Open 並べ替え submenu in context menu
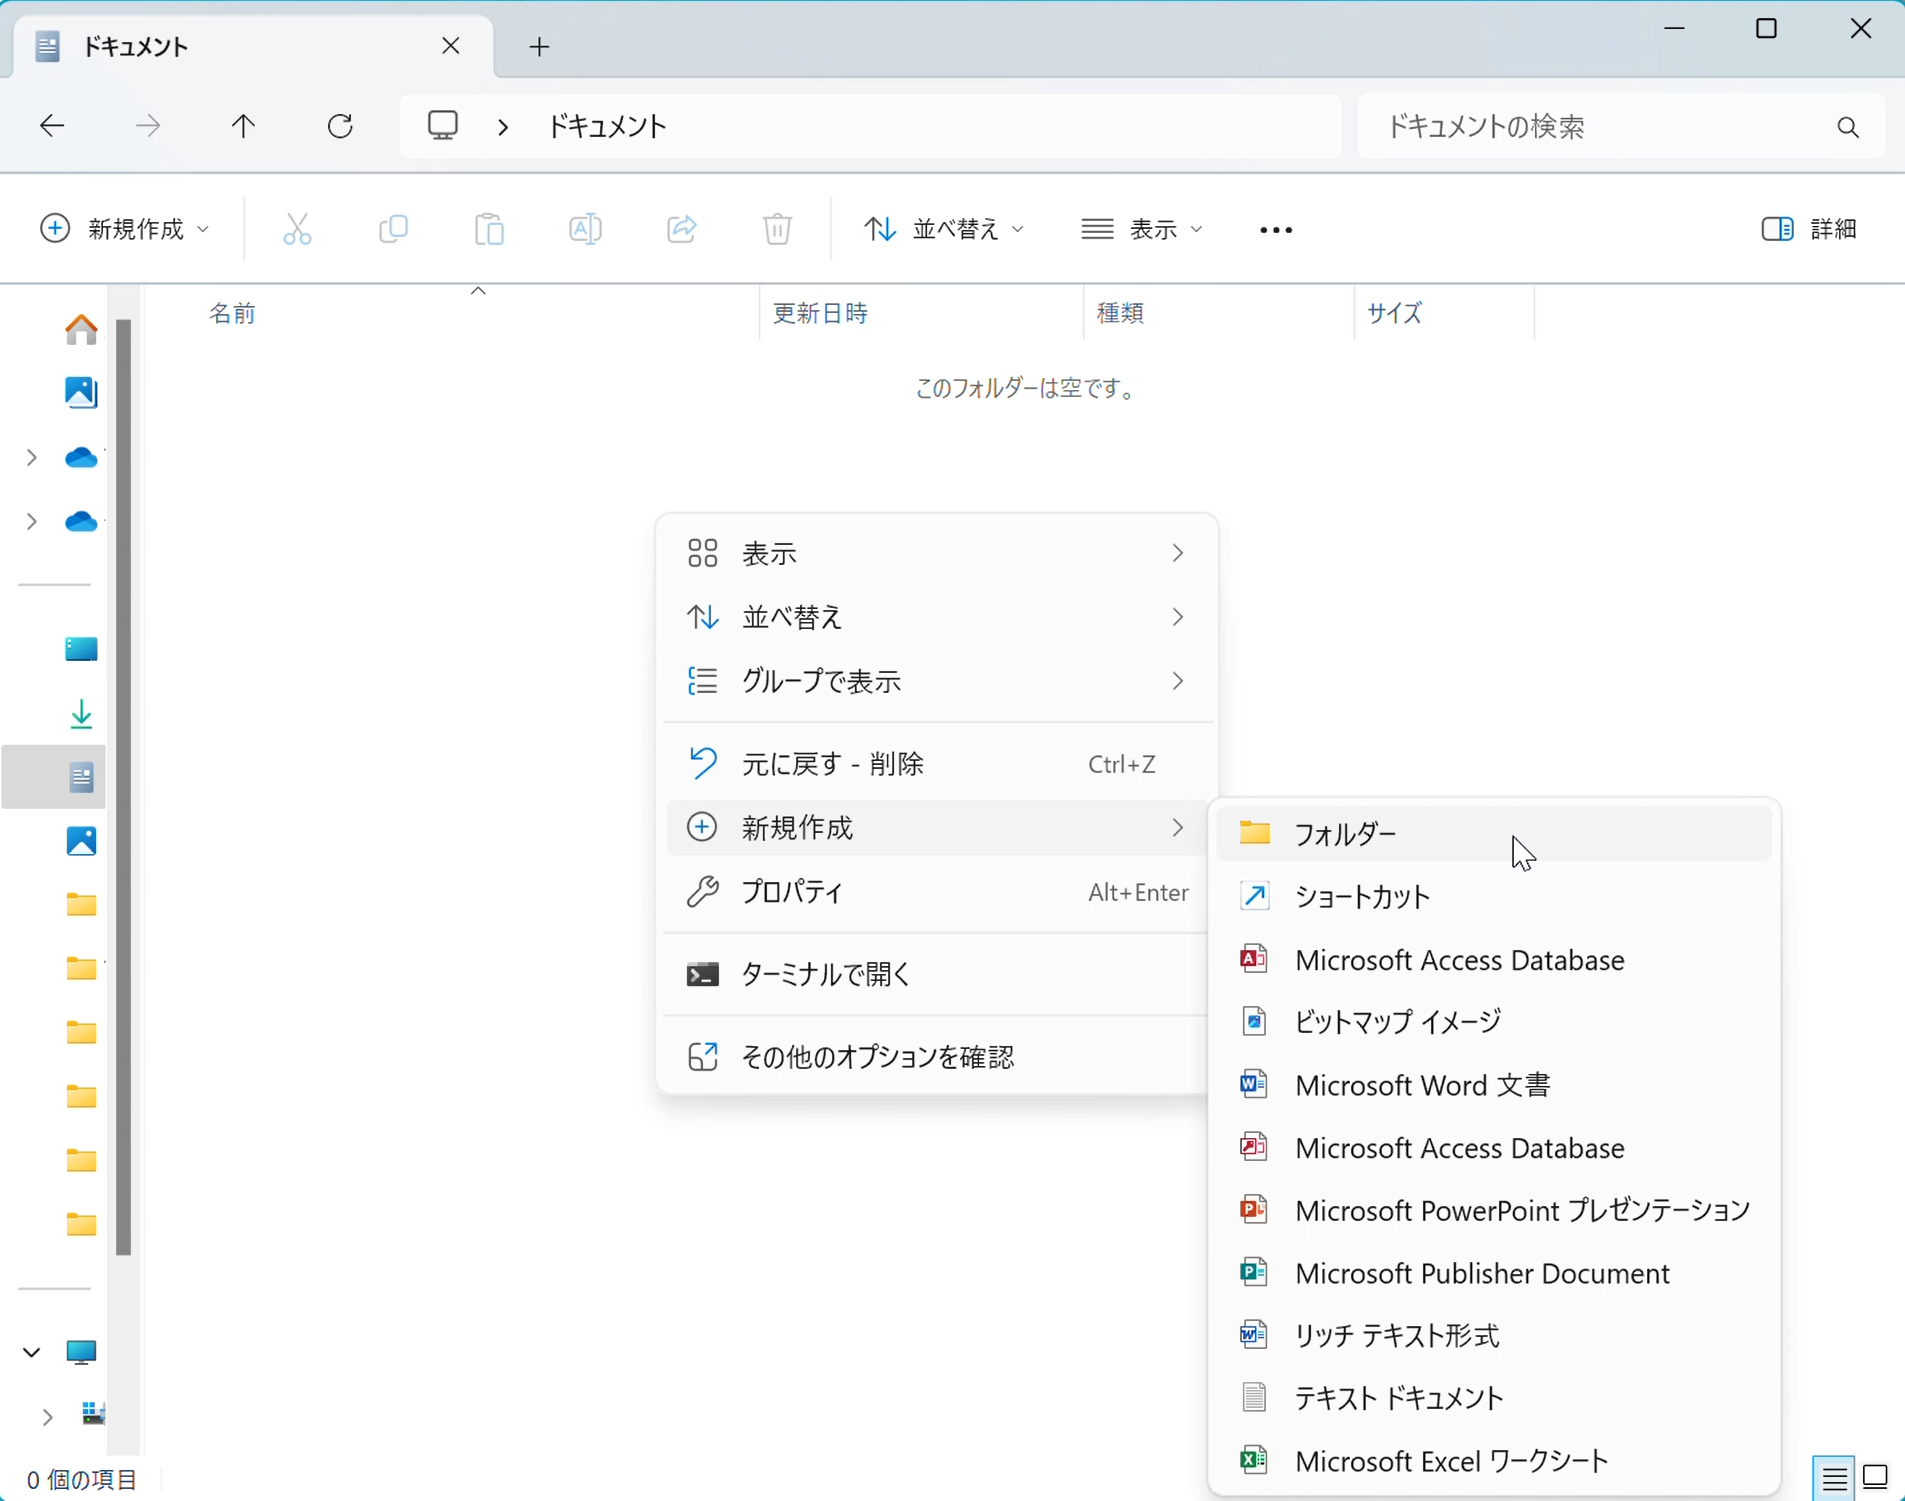The image size is (1905, 1501). click(x=937, y=617)
